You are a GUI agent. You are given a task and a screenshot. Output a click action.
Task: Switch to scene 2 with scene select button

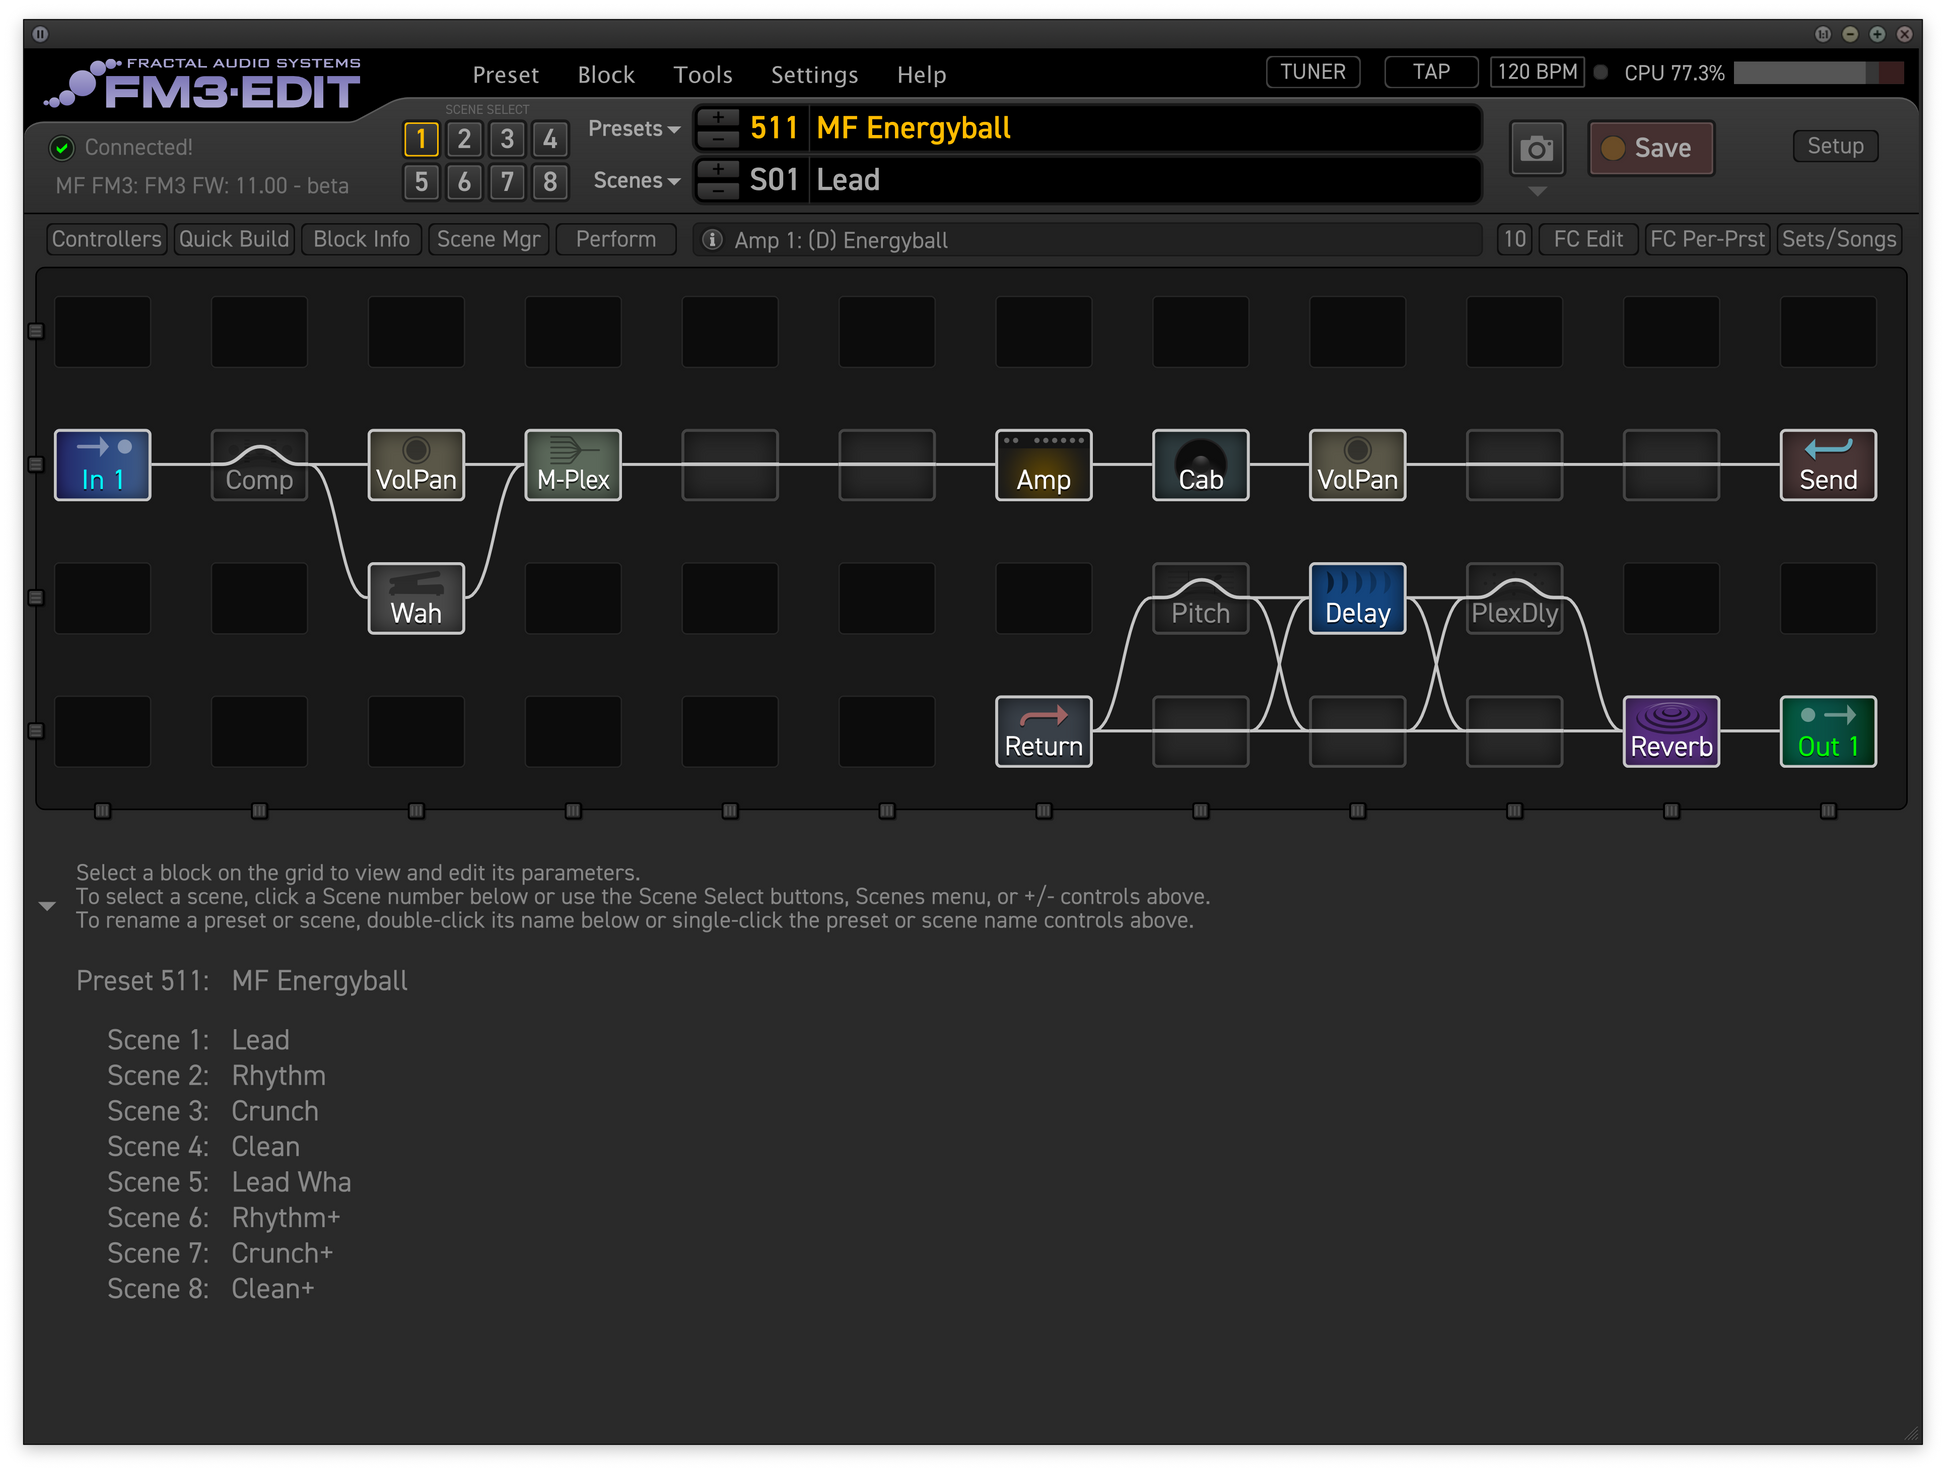coord(464,139)
